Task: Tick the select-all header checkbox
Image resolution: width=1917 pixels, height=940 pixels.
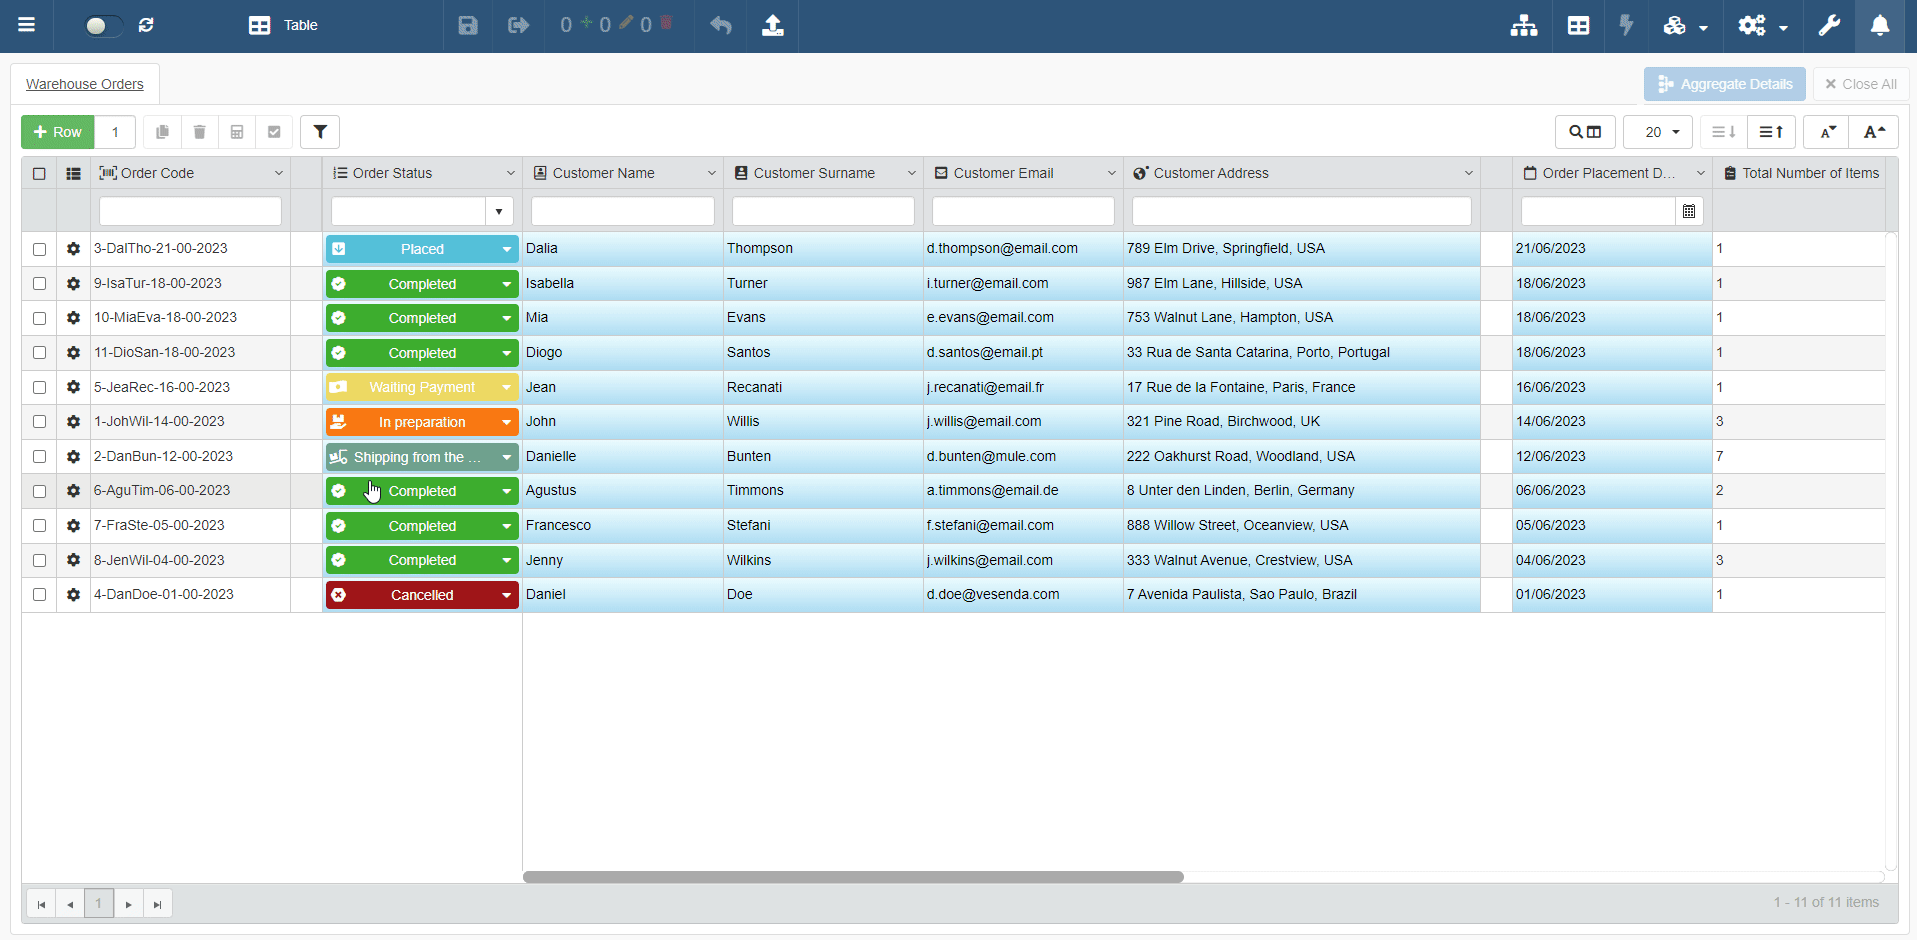Action: (x=39, y=173)
